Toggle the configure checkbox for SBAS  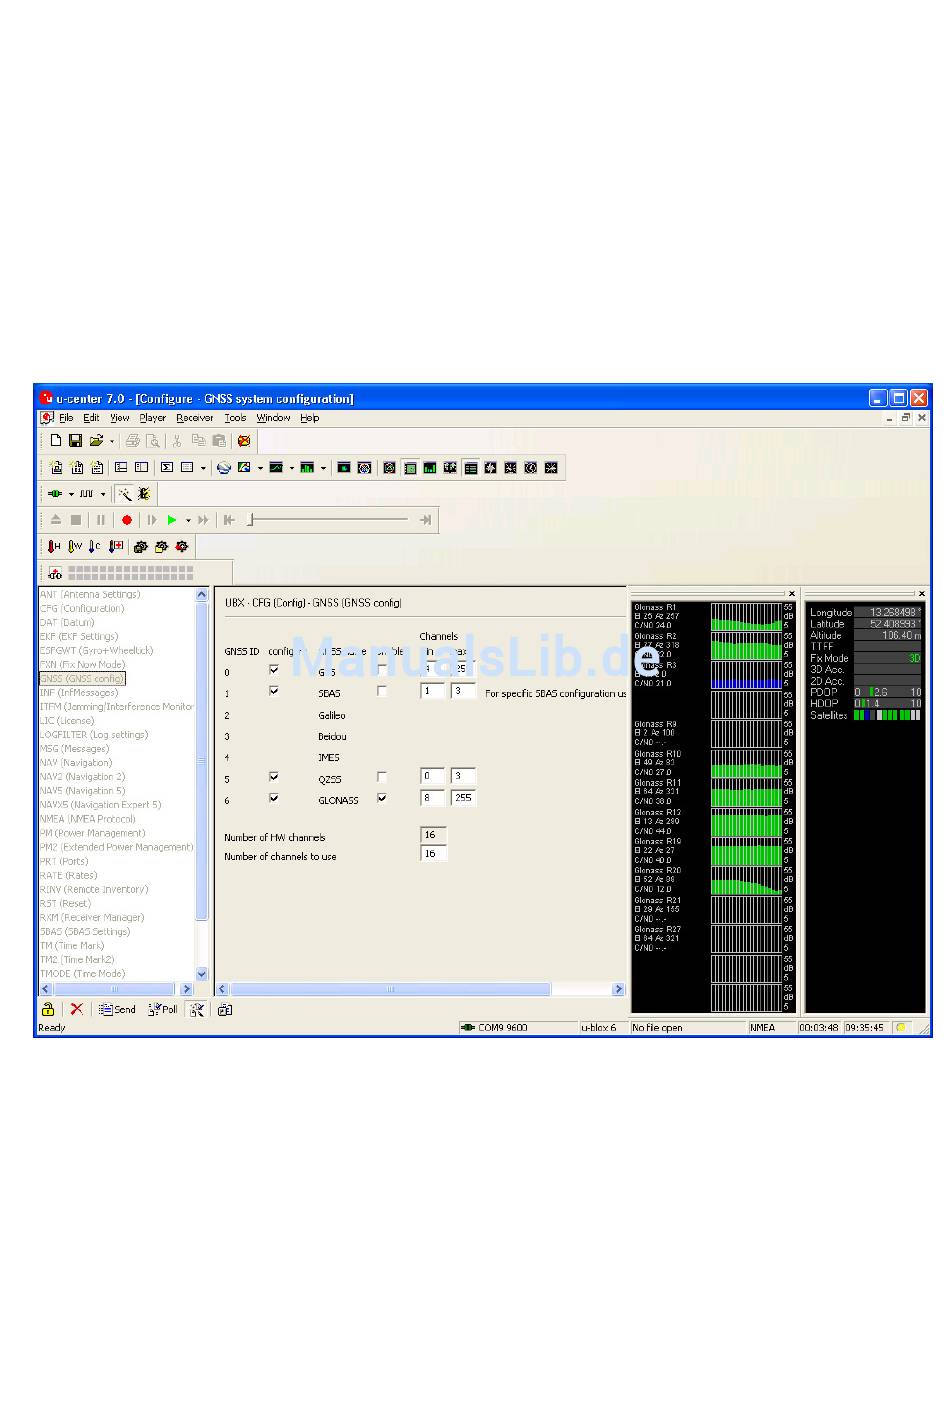(x=274, y=691)
